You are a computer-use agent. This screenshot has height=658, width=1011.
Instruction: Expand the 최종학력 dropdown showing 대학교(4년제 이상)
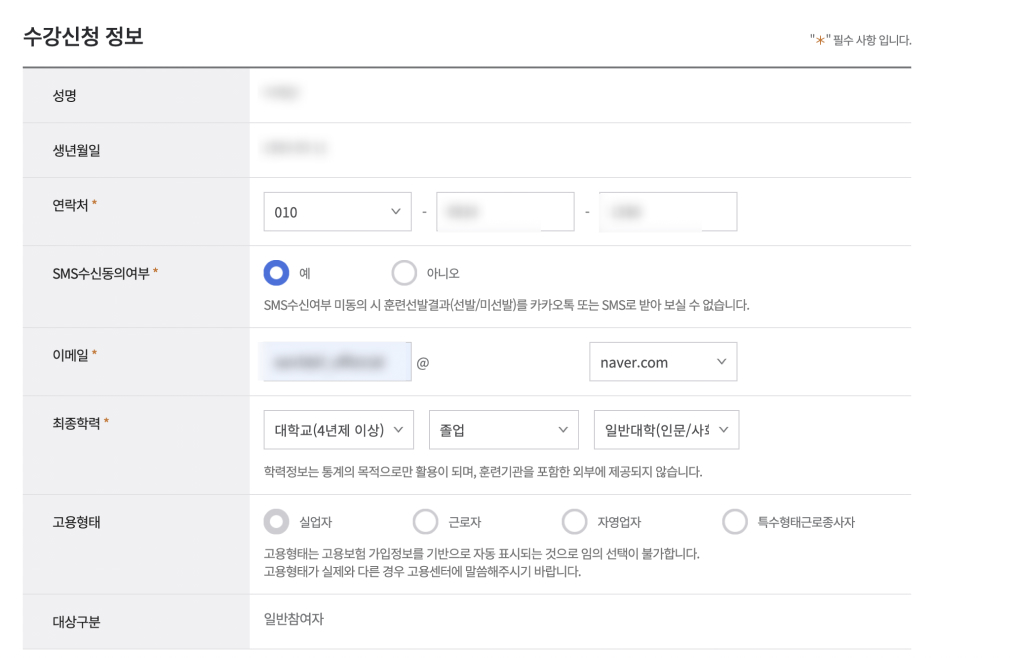click(x=337, y=429)
